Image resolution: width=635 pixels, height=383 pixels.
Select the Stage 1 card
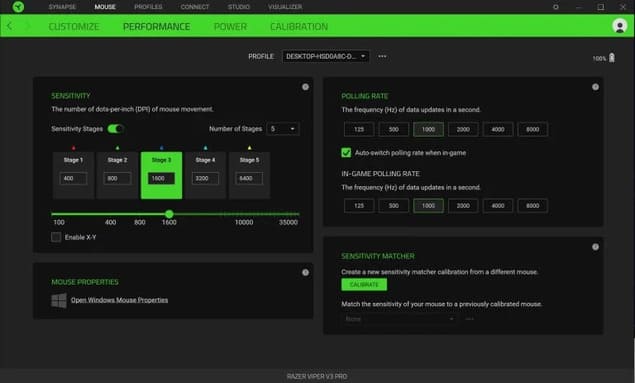(73, 175)
